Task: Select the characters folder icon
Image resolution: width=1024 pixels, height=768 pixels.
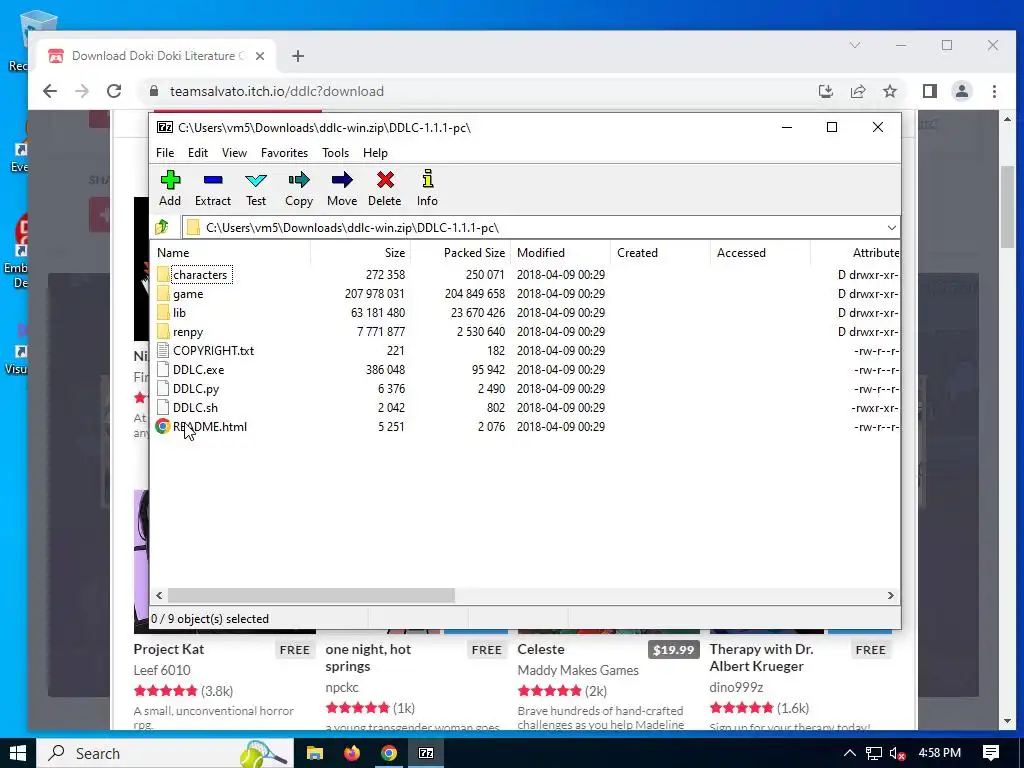Action: (163, 275)
